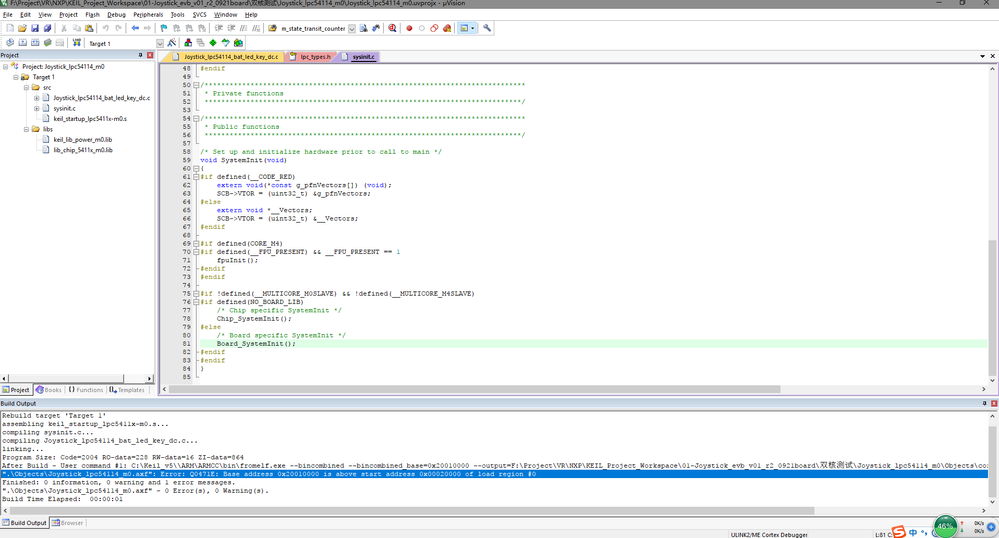Image resolution: width=999 pixels, height=538 pixels.
Task: Collapse the code fold at line 75
Action: coord(196,294)
